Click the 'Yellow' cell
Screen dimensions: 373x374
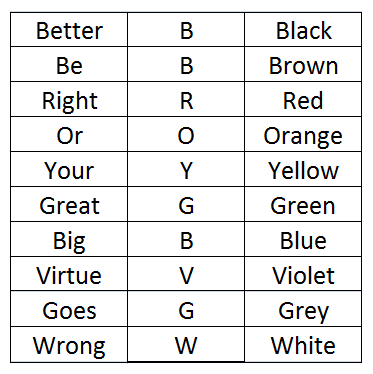point(303,169)
